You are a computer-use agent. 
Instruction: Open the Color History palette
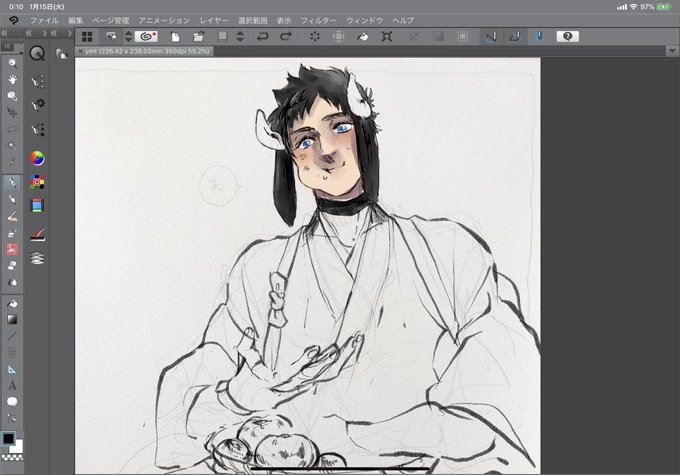pos(38,235)
